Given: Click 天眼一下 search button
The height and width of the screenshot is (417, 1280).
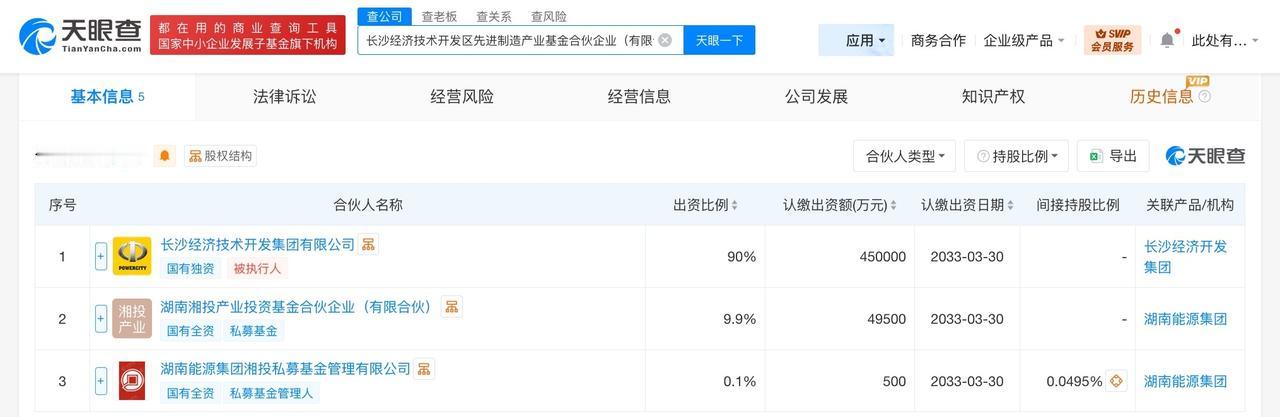Looking at the screenshot, I should pos(719,40).
